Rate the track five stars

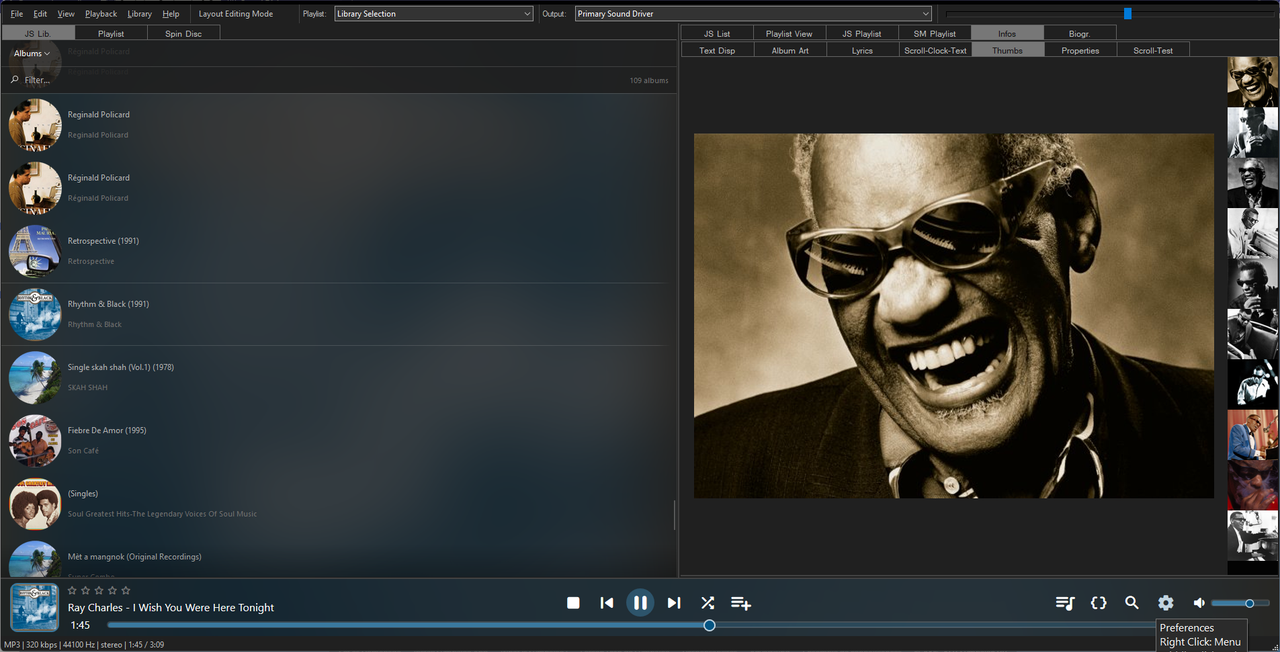click(126, 590)
